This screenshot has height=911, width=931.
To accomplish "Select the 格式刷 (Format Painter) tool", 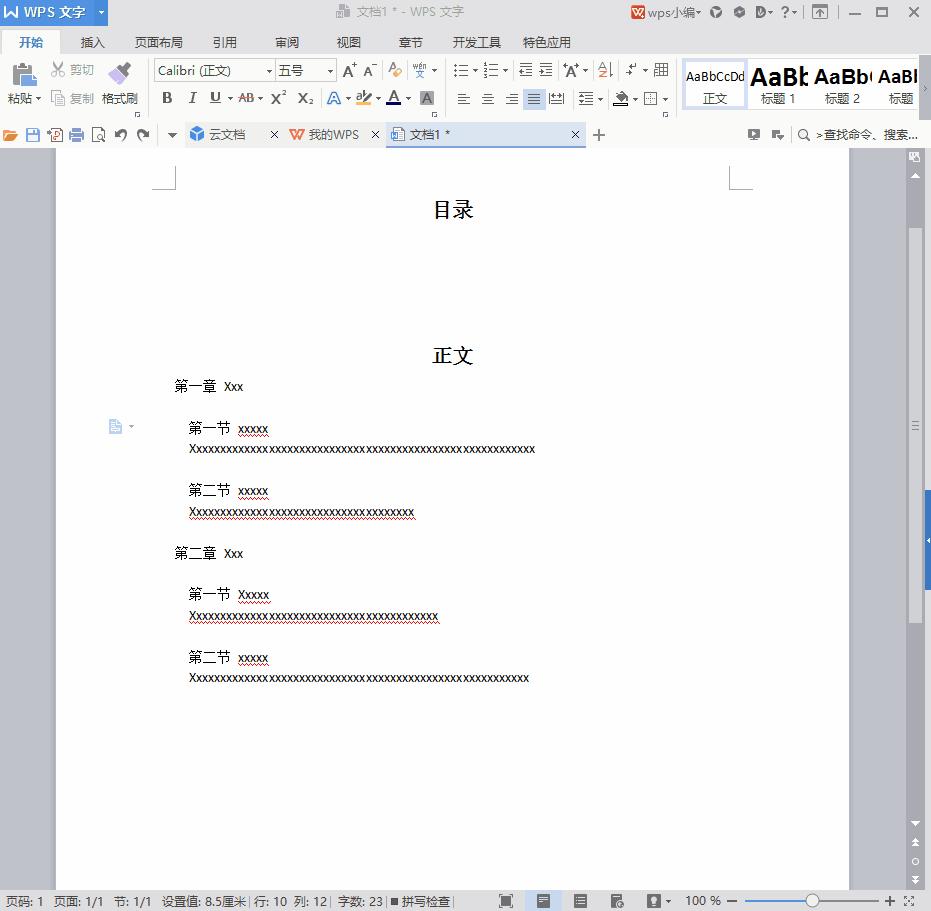I will click(119, 85).
